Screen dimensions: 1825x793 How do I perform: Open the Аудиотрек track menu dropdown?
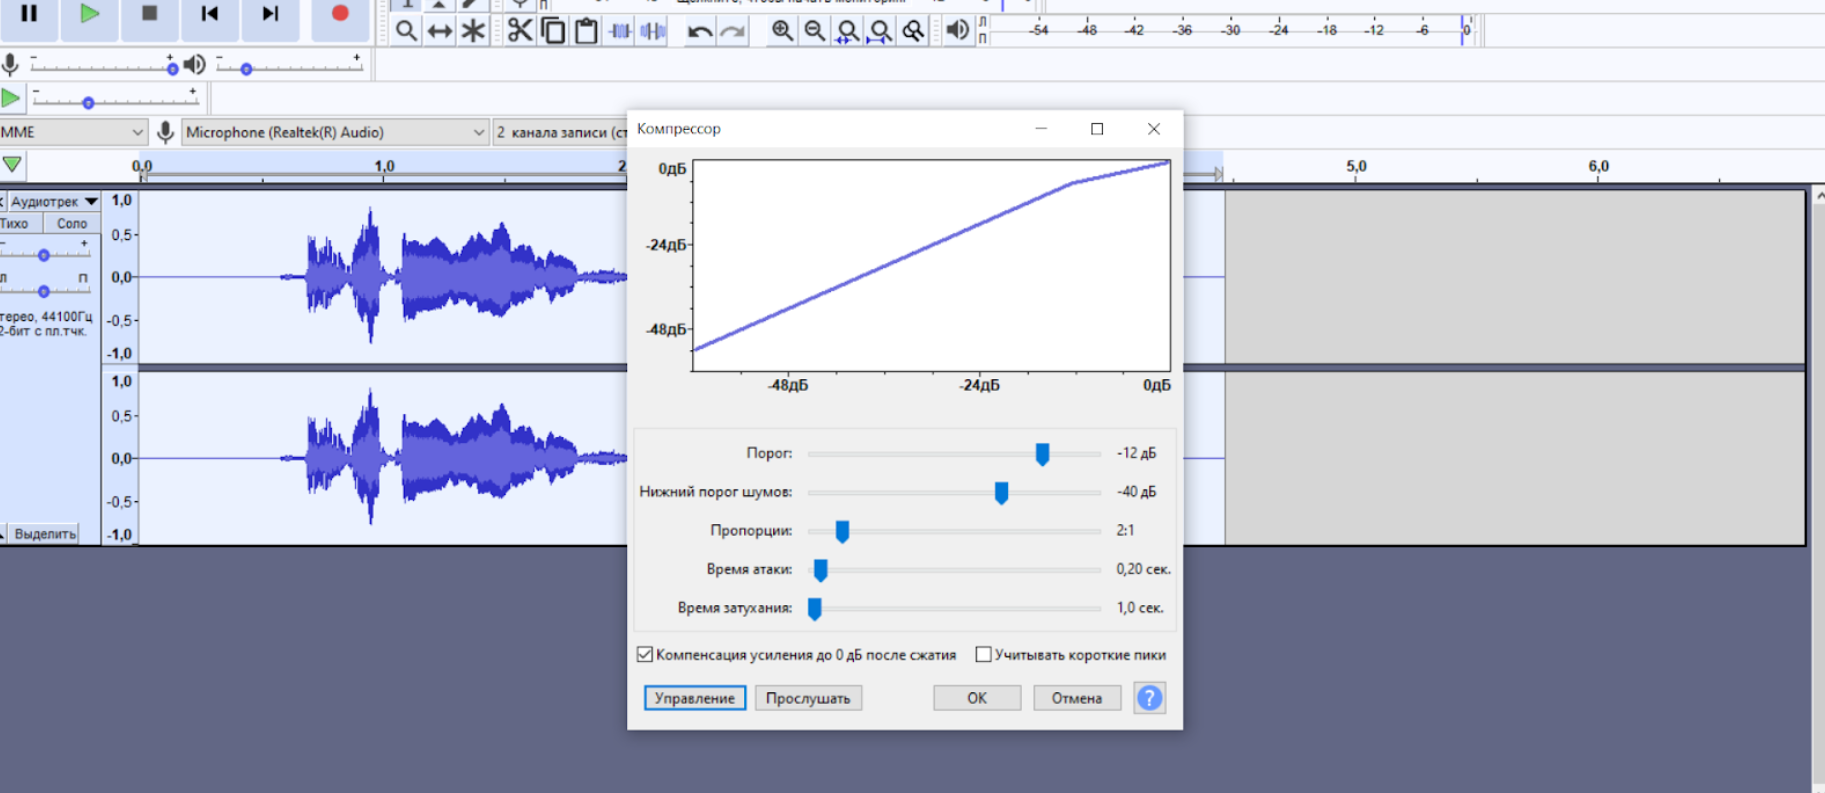pos(54,201)
